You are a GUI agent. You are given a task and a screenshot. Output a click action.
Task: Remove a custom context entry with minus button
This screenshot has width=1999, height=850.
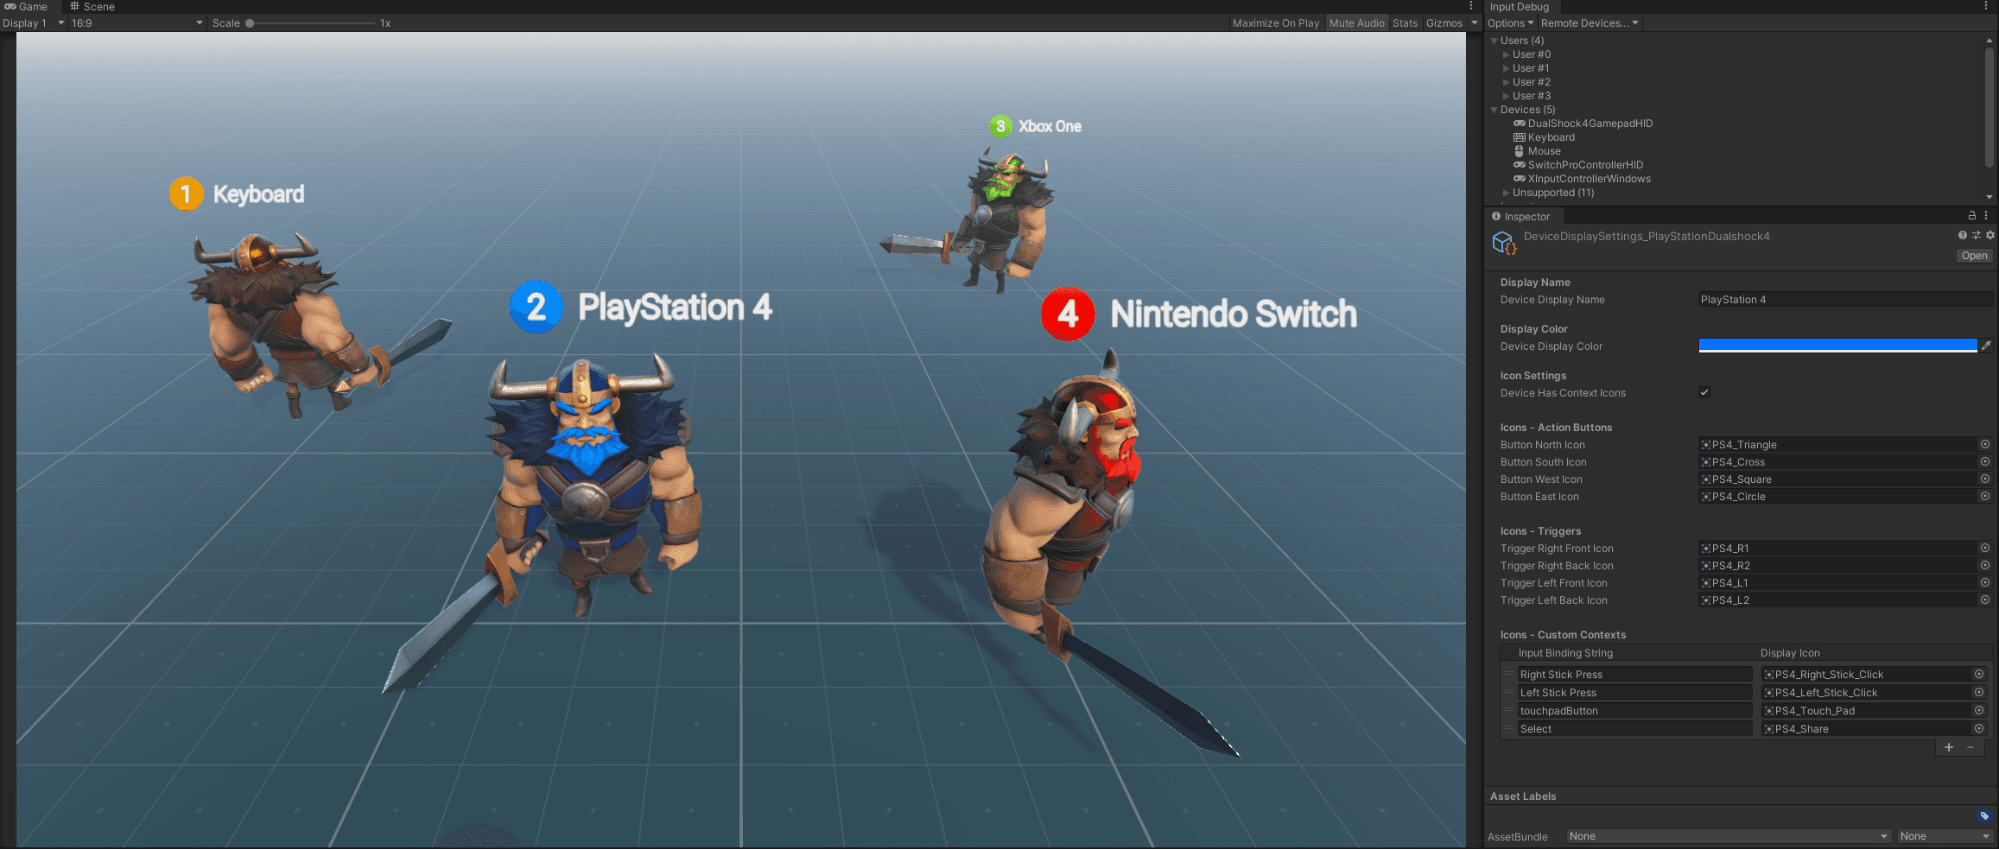click(1971, 747)
